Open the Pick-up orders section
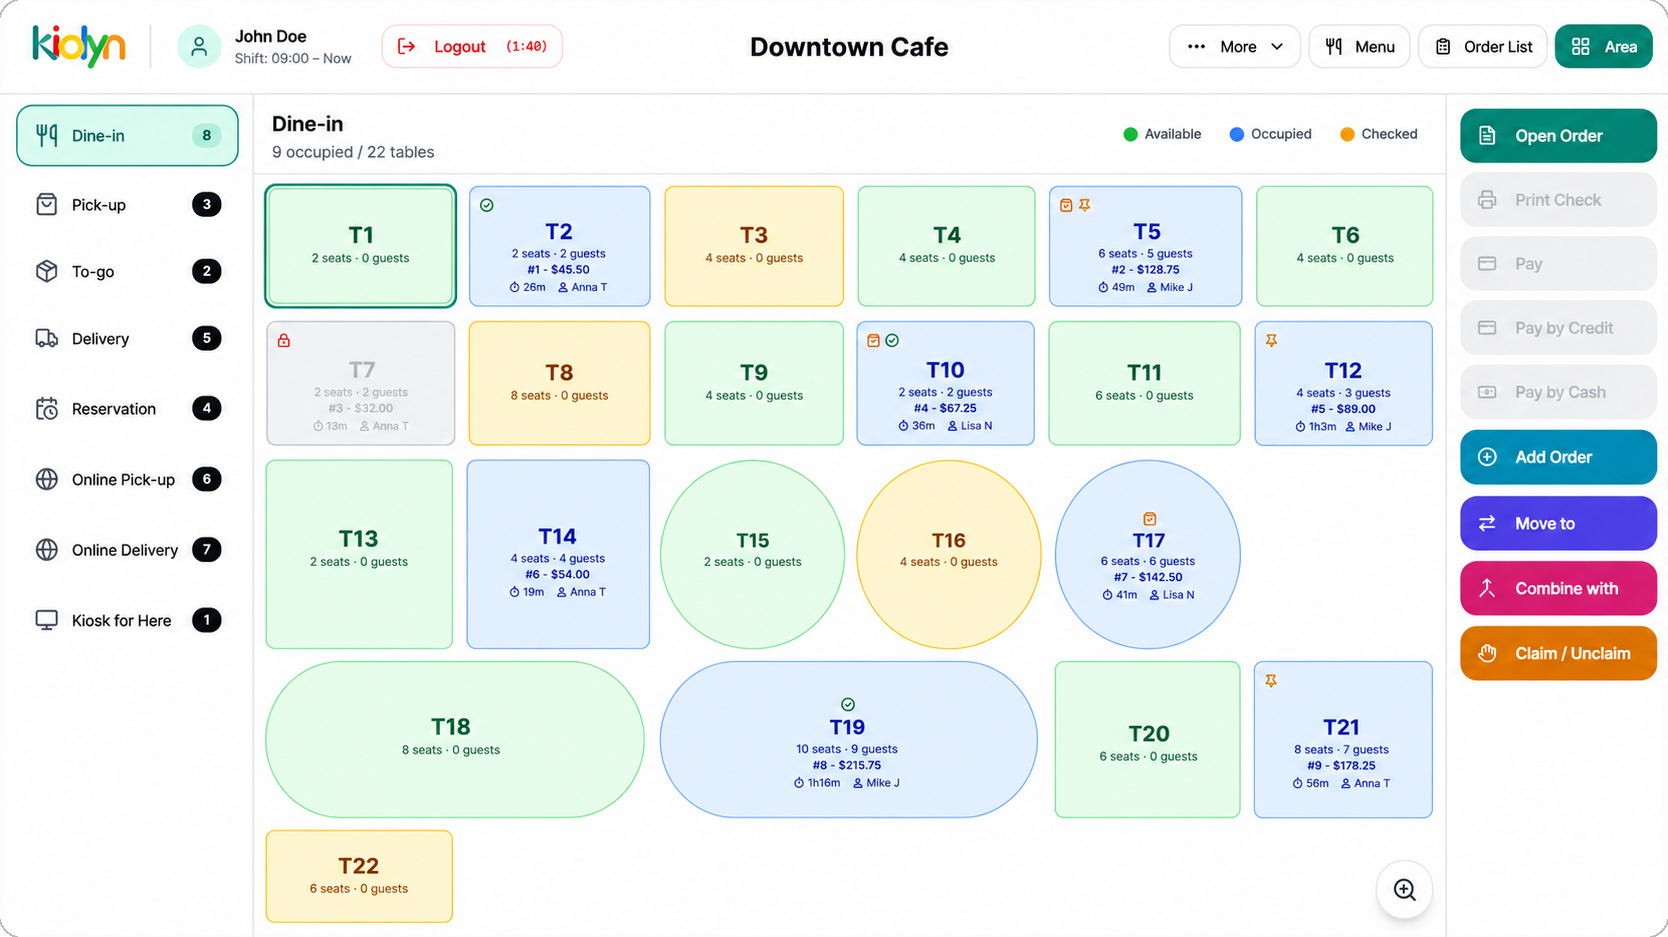Image resolution: width=1668 pixels, height=937 pixels. pyautogui.click(x=127, y=204)
